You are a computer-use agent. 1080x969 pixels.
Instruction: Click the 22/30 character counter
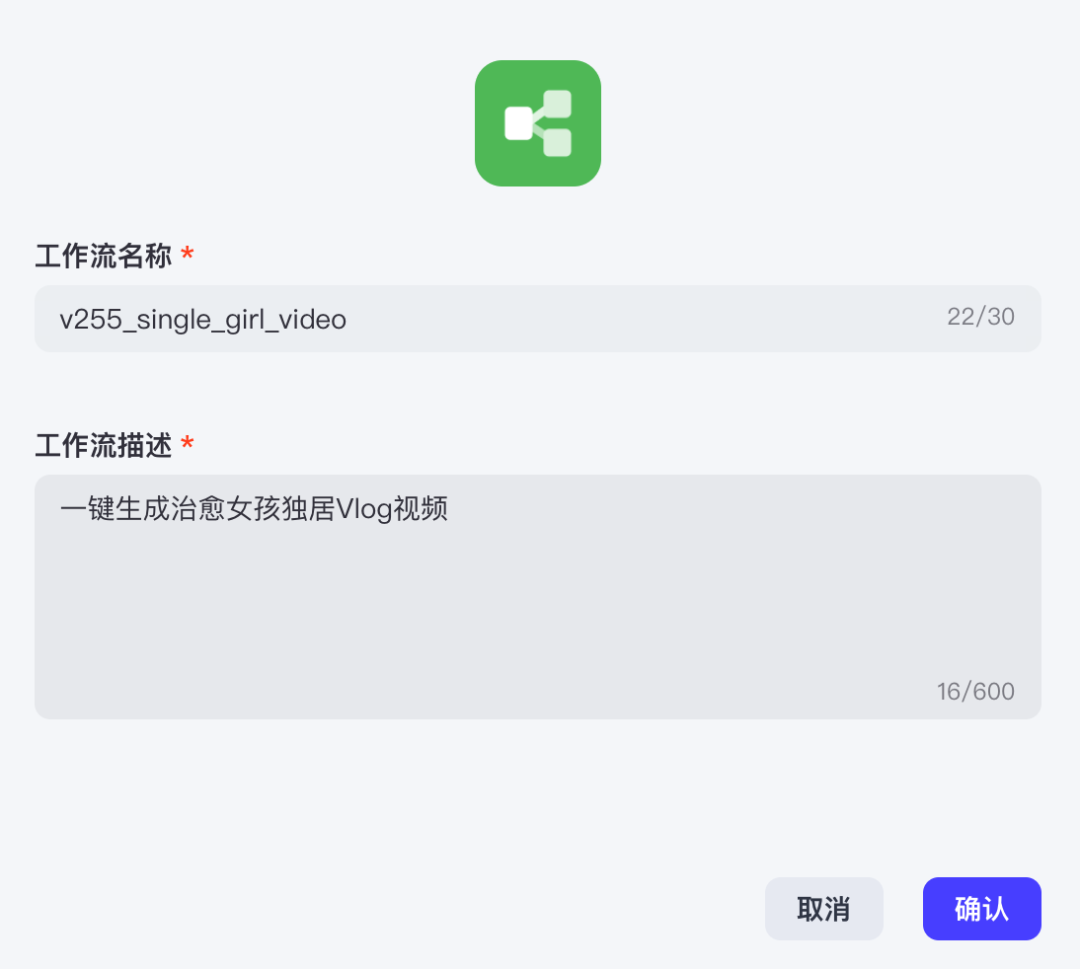(x=980, y=317)
